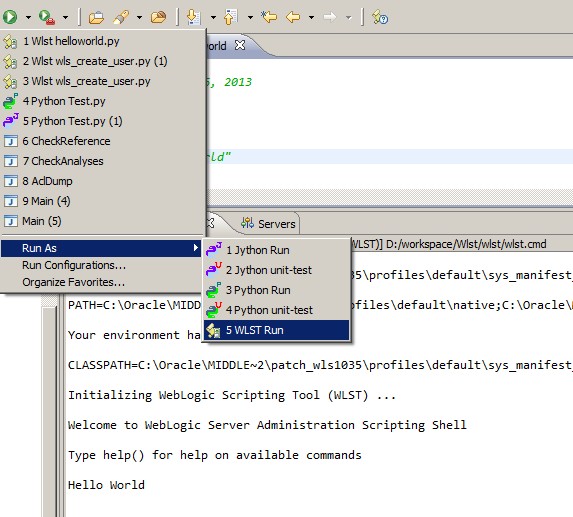Choose 4 Python unit-test

277,310
